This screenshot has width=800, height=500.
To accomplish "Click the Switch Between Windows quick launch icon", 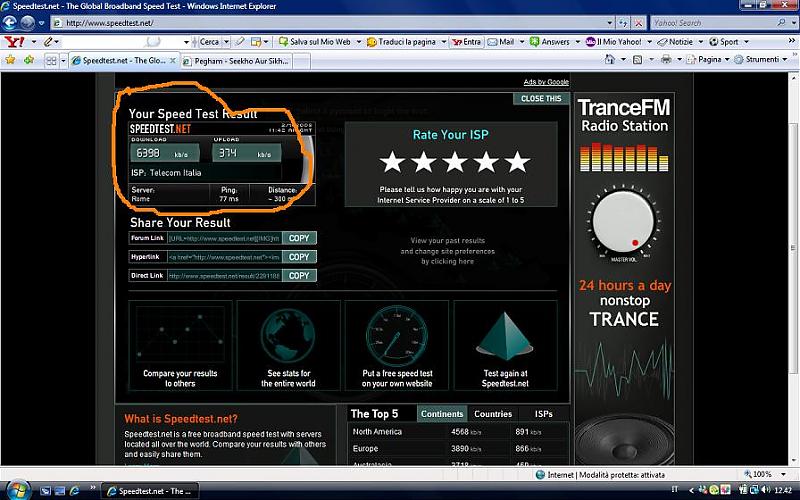I will 60,491.
